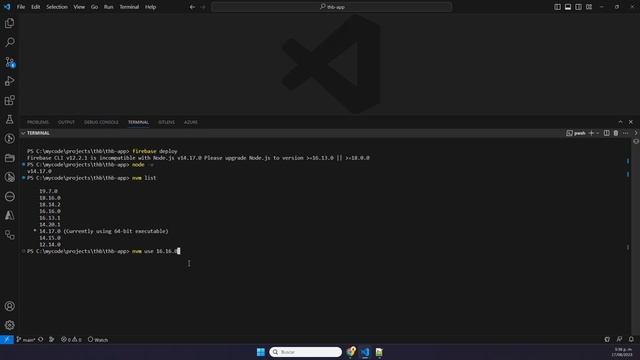Switch to the OUTPUT tab
Screen dimensions: 640x360
66,122
